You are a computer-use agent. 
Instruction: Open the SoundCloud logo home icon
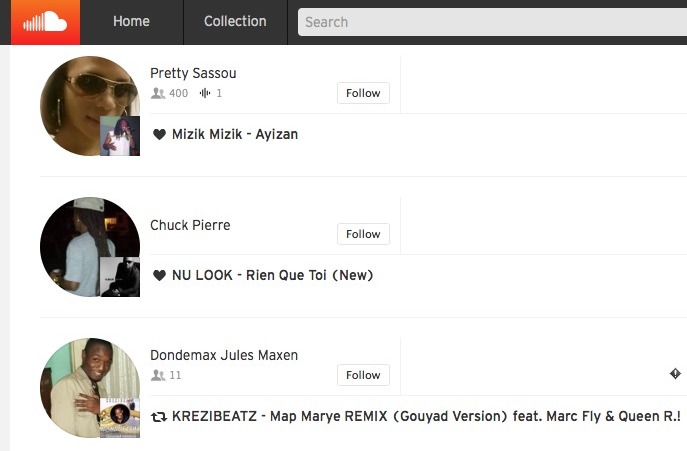click(46, 22)
